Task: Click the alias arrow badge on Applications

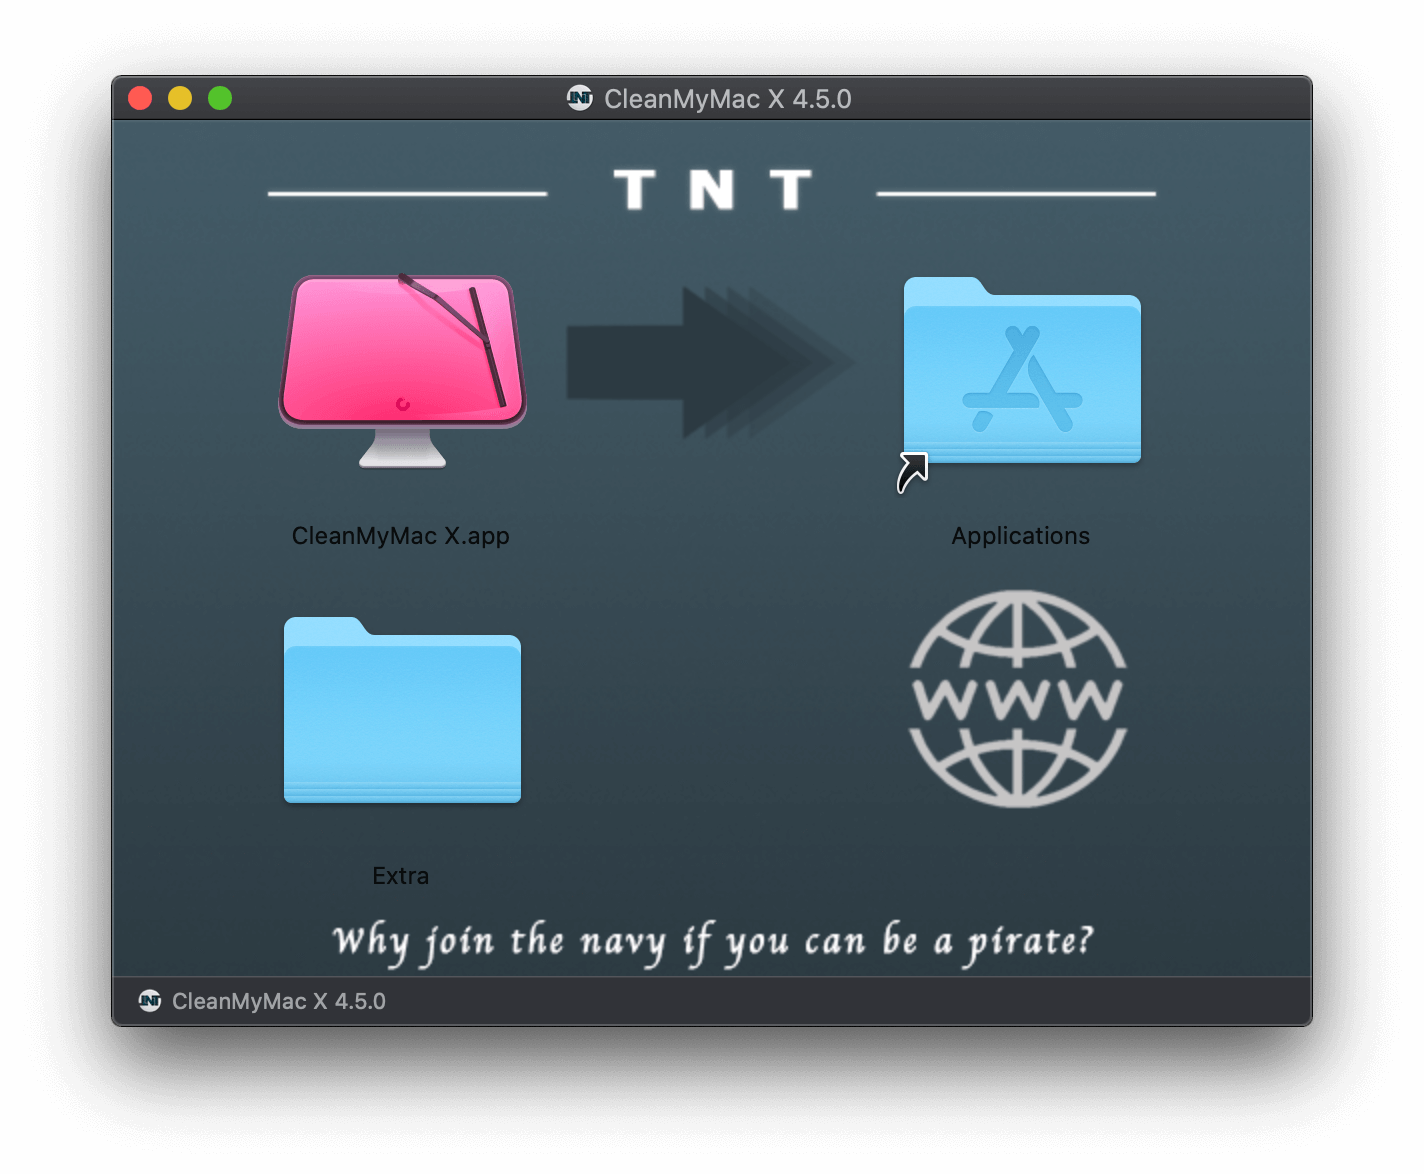Action: (x=912, y=473)
